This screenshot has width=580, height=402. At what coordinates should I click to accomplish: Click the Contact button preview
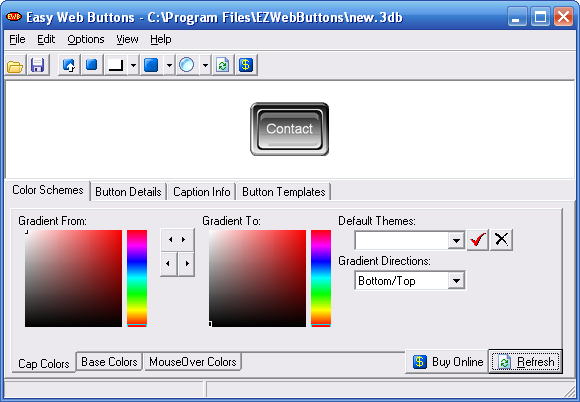(x=290, y=129)
